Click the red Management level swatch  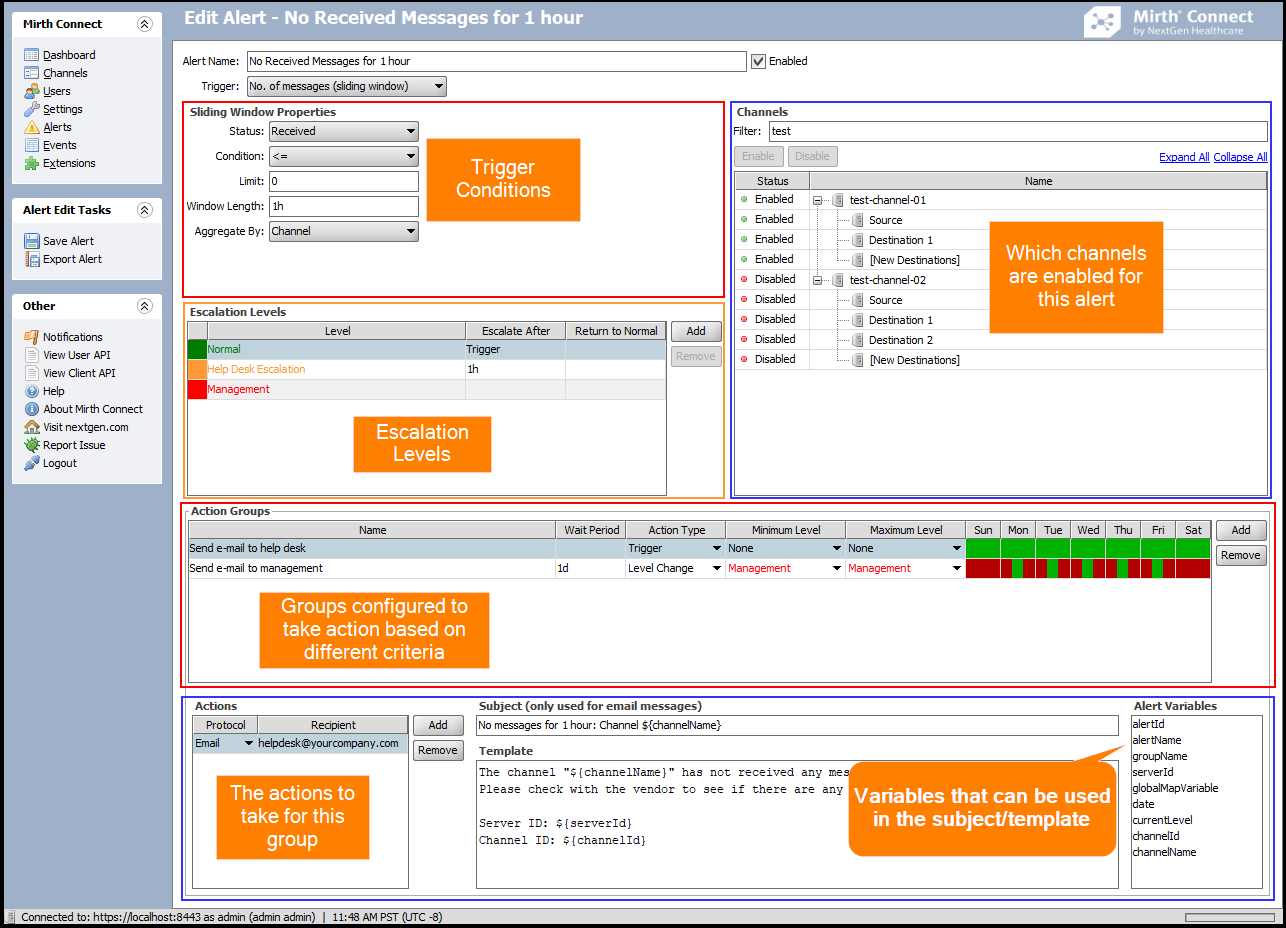tap(197, 390)
